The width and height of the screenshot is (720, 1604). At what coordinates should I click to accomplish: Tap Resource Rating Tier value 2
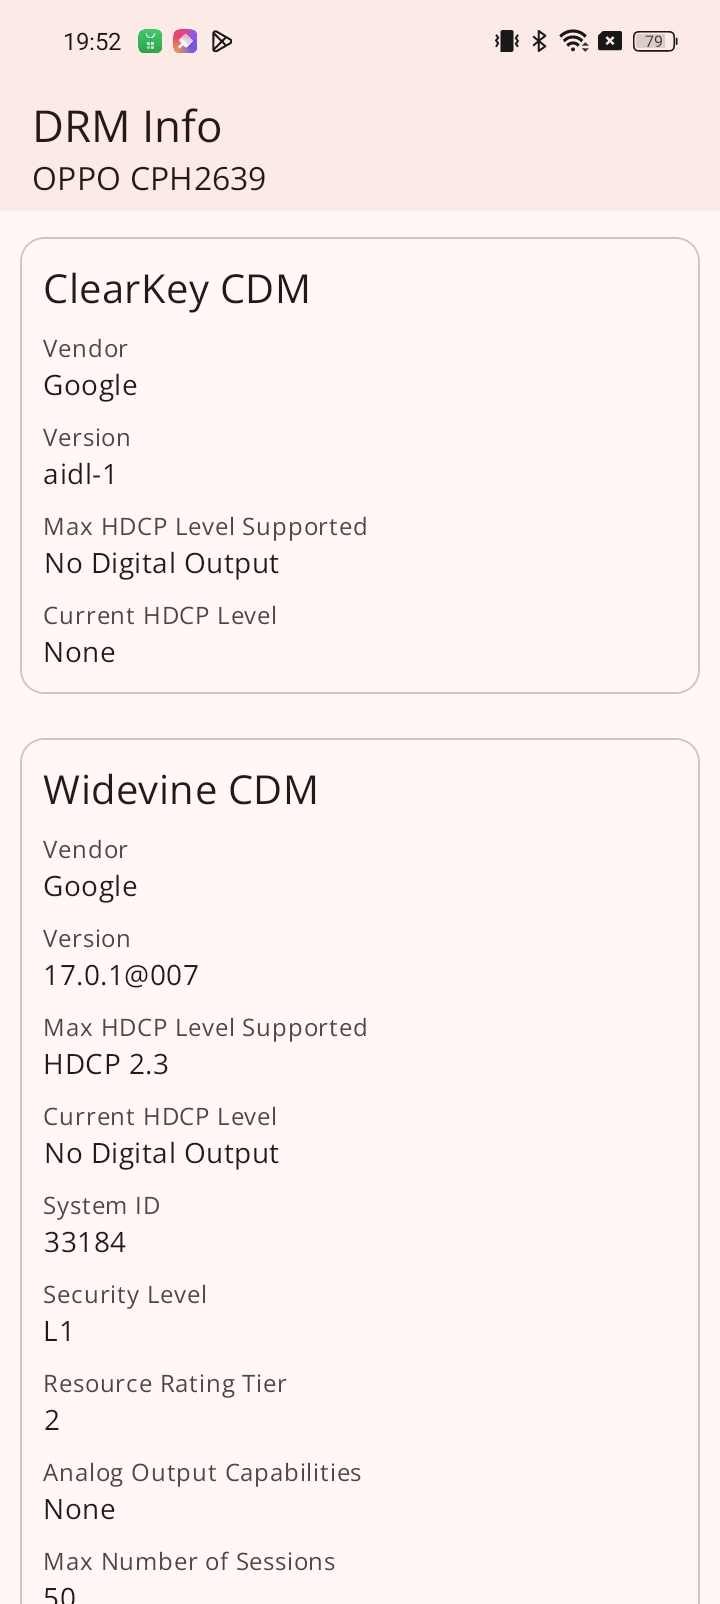click(52, 1420)
